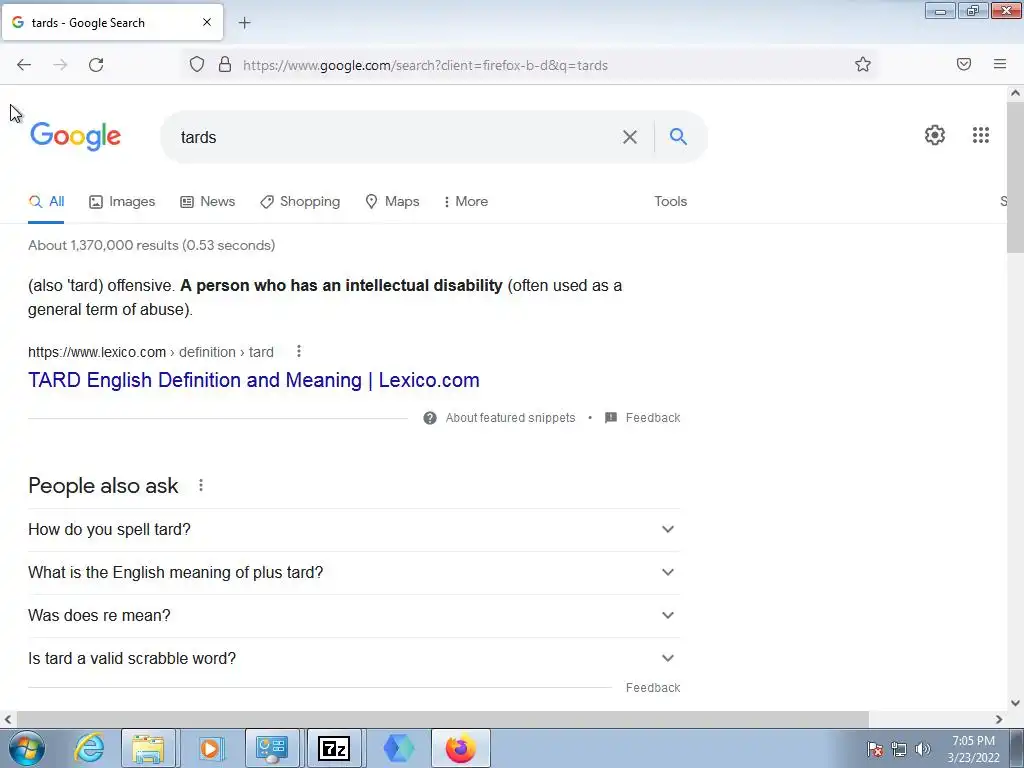This screenshot has width=1024, height=768.
Task: Click 'About featured snippets' link
Action: 510,418
